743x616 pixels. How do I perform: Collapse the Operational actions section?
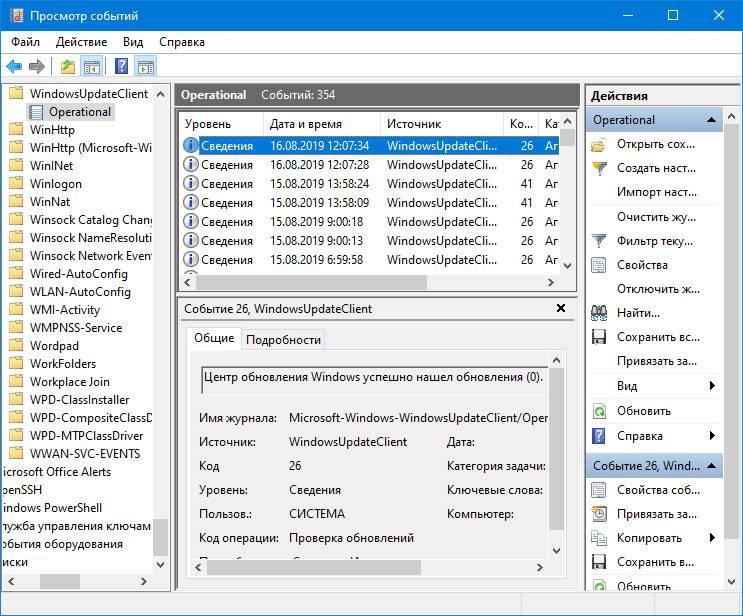pos(711,120)
